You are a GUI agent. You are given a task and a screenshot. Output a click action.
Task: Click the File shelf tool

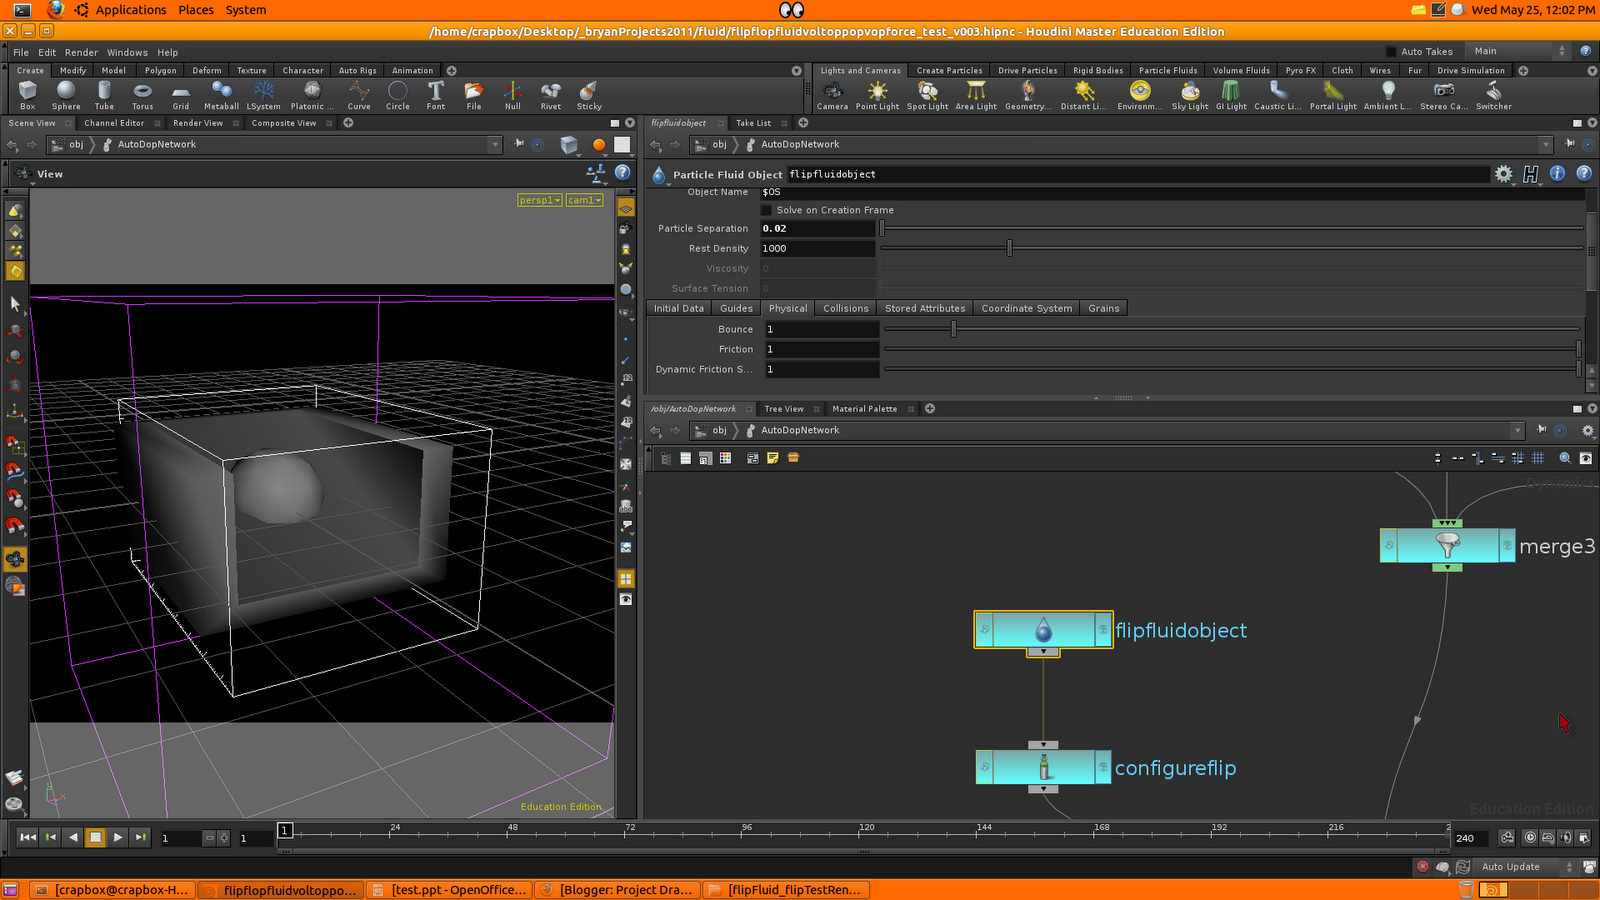click(474, 95)
